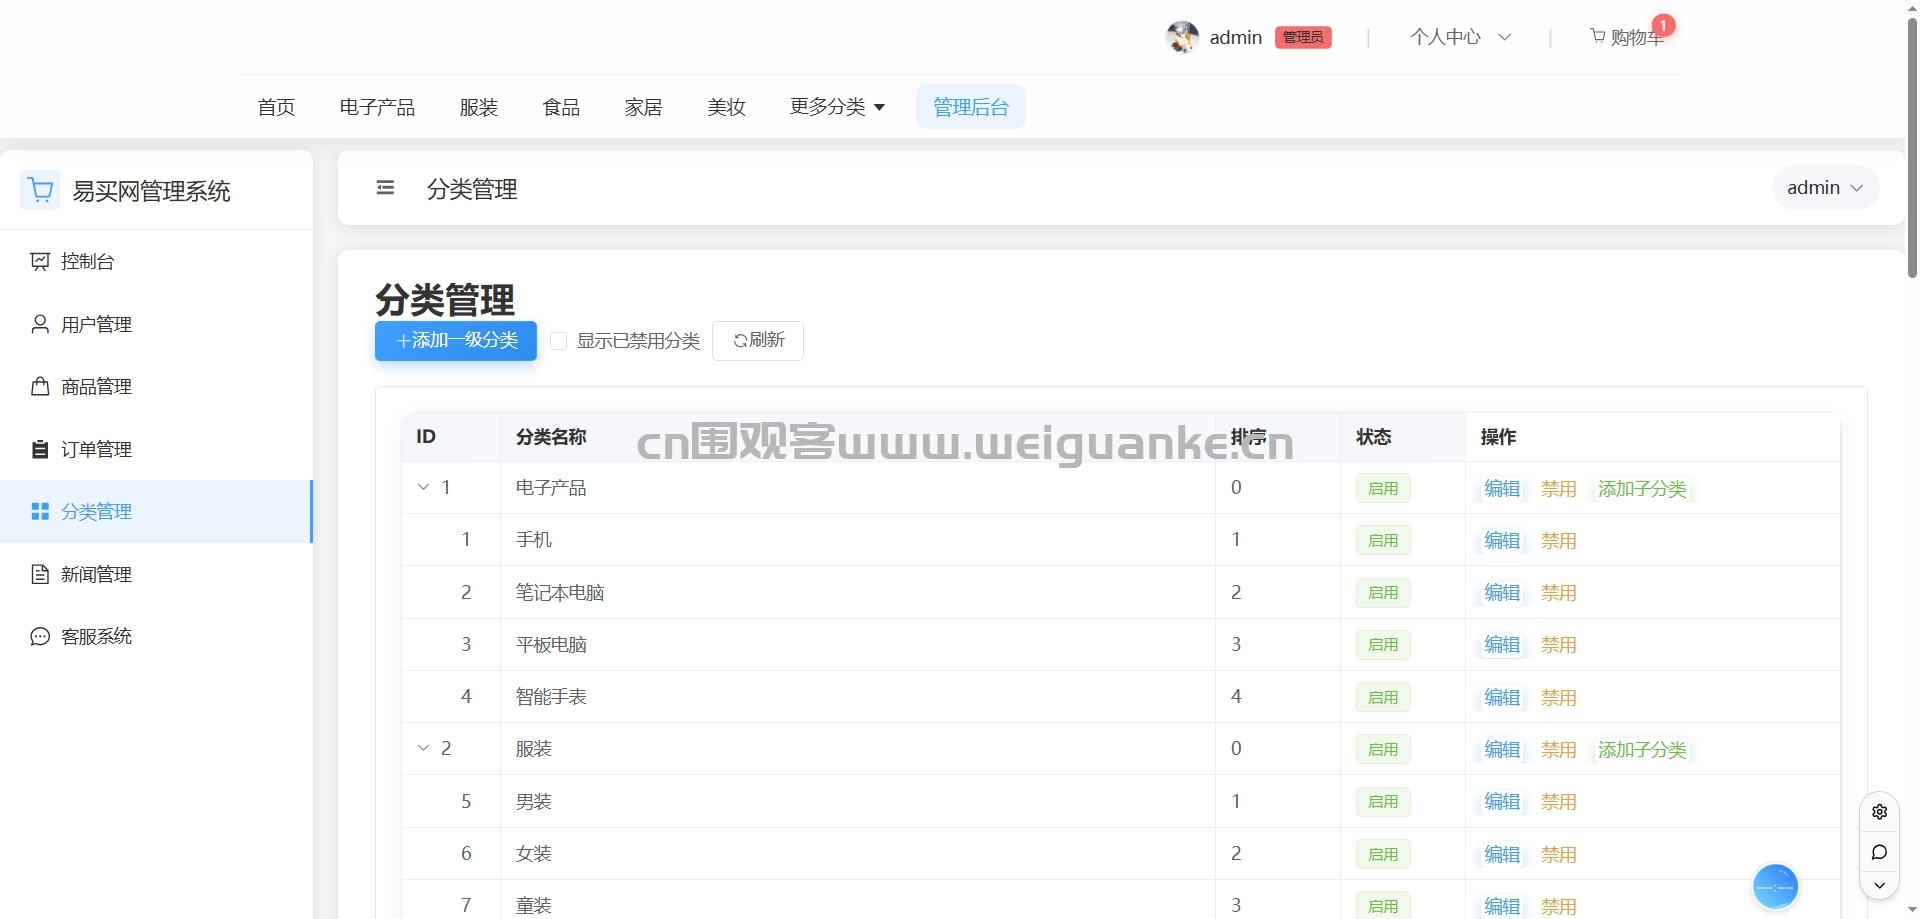Open 商品管理 in sidebar
The height and width of the screenshot is (919, 1920).
tap(156, 386)
